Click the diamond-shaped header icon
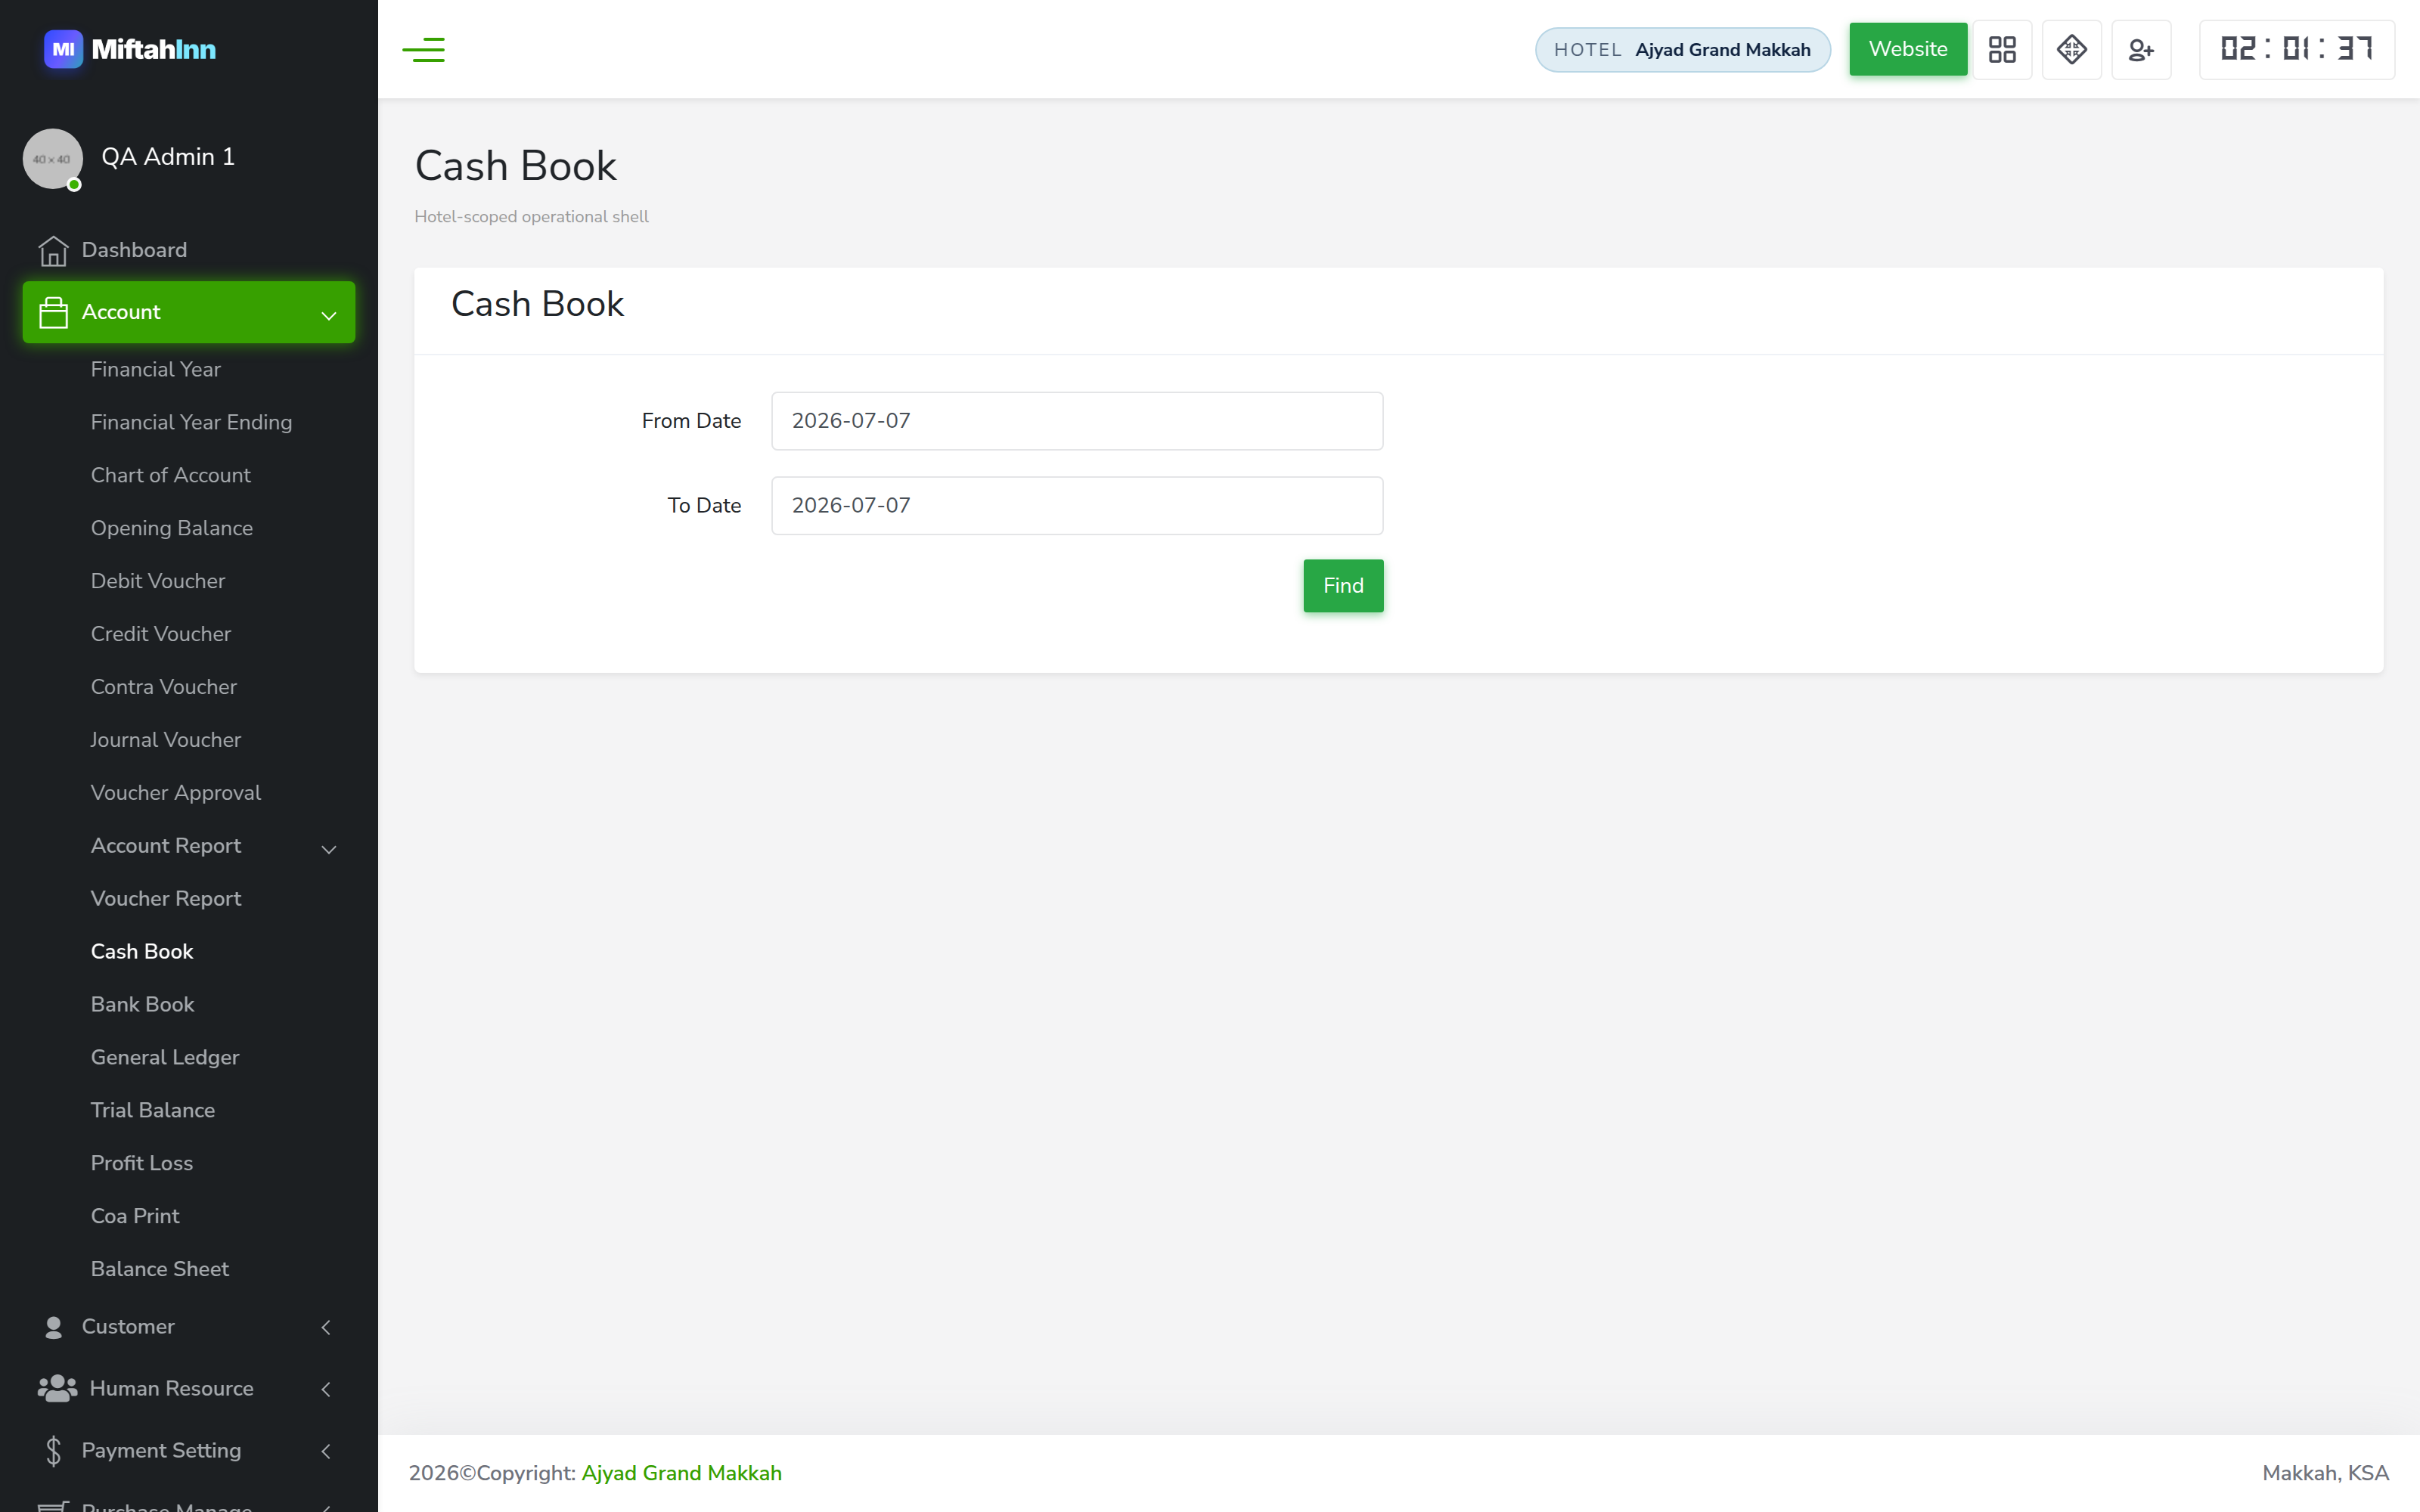The height and width of the screenshot is (1512, 2420). tap(2071, 49)
